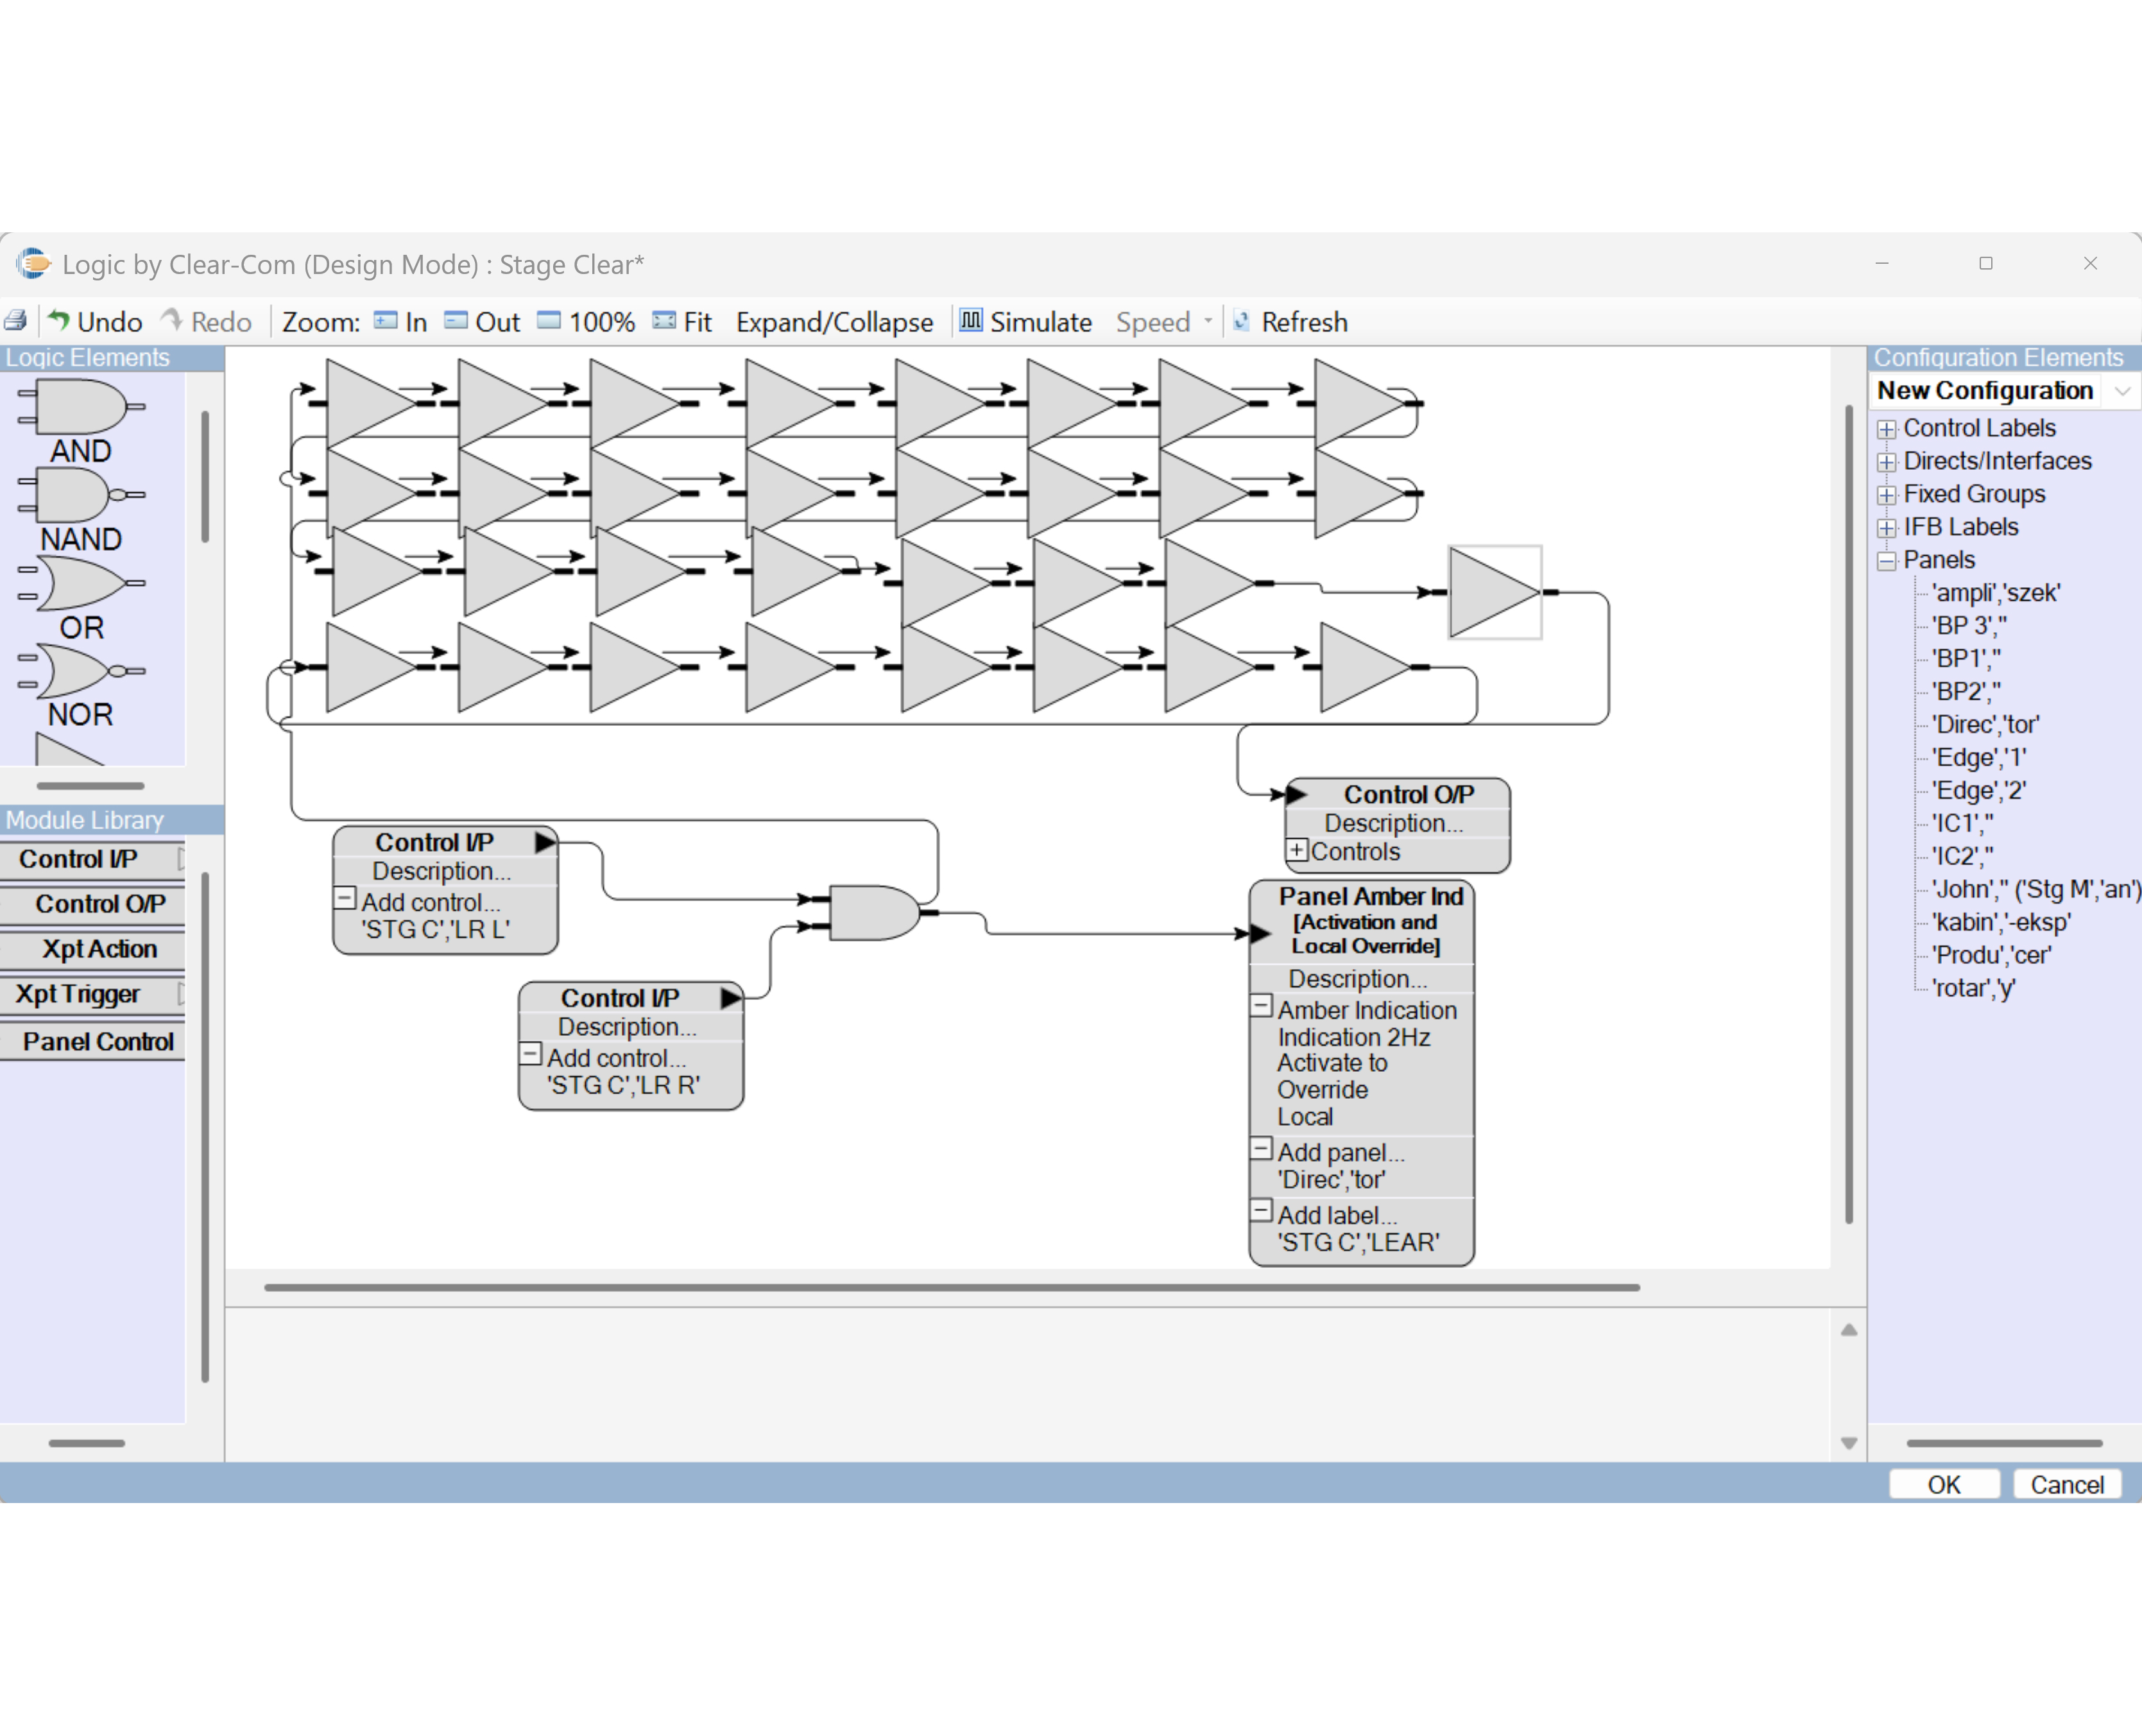This screenshot has width=2142, height=1736.
Task: Collapse 'Add control...' in 'STG C','LR L' module
Action: (x=345, y=898)
